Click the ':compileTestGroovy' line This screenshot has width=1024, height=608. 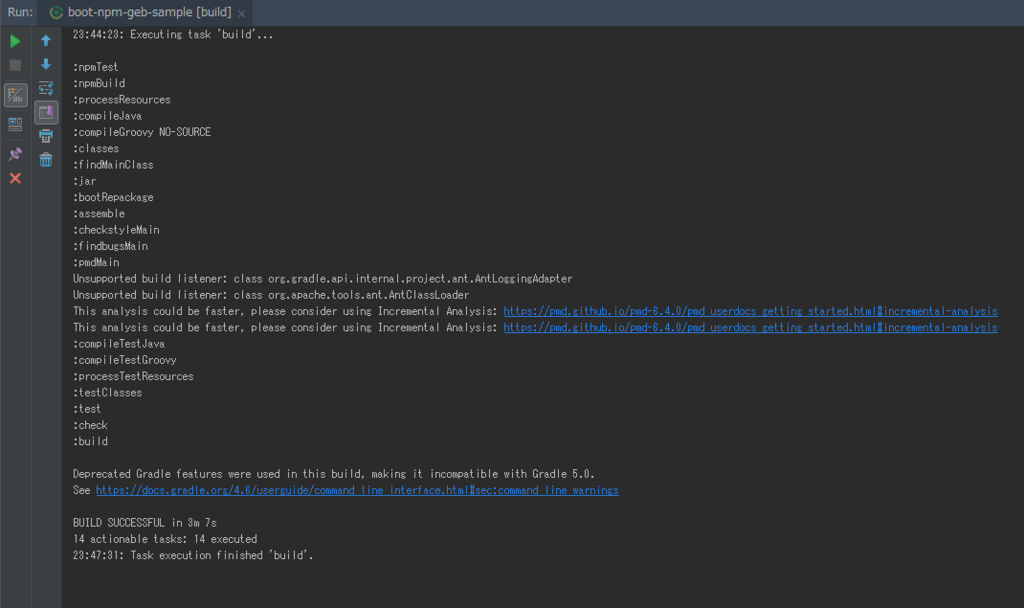point(125,360)
